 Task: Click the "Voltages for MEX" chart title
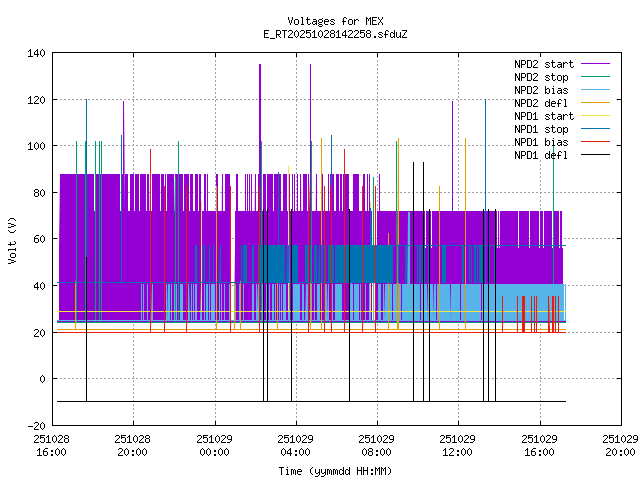tap(335, 21)
